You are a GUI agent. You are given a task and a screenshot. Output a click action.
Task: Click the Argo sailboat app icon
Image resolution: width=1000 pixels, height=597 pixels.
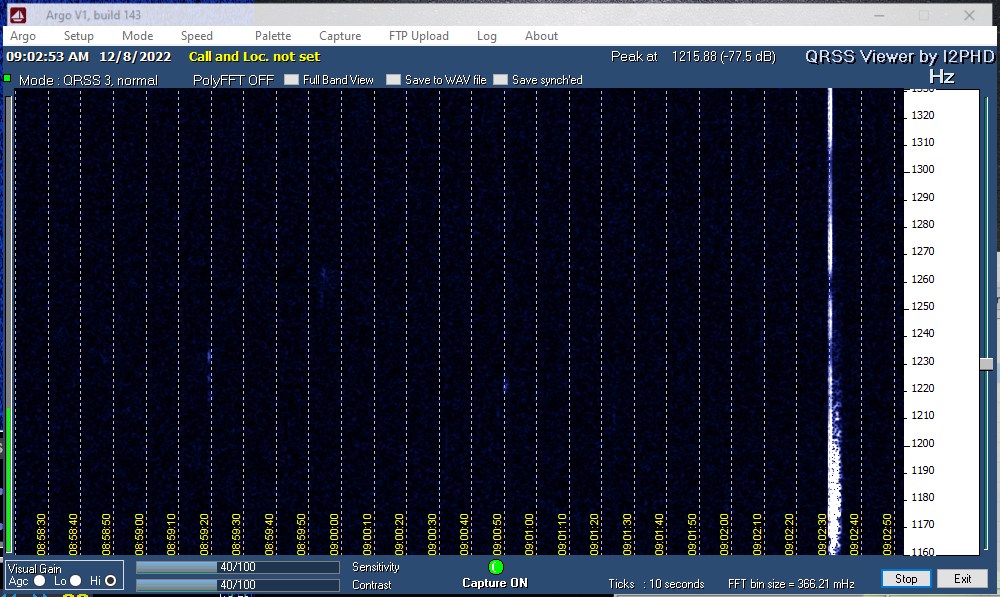tap(18, 15)
